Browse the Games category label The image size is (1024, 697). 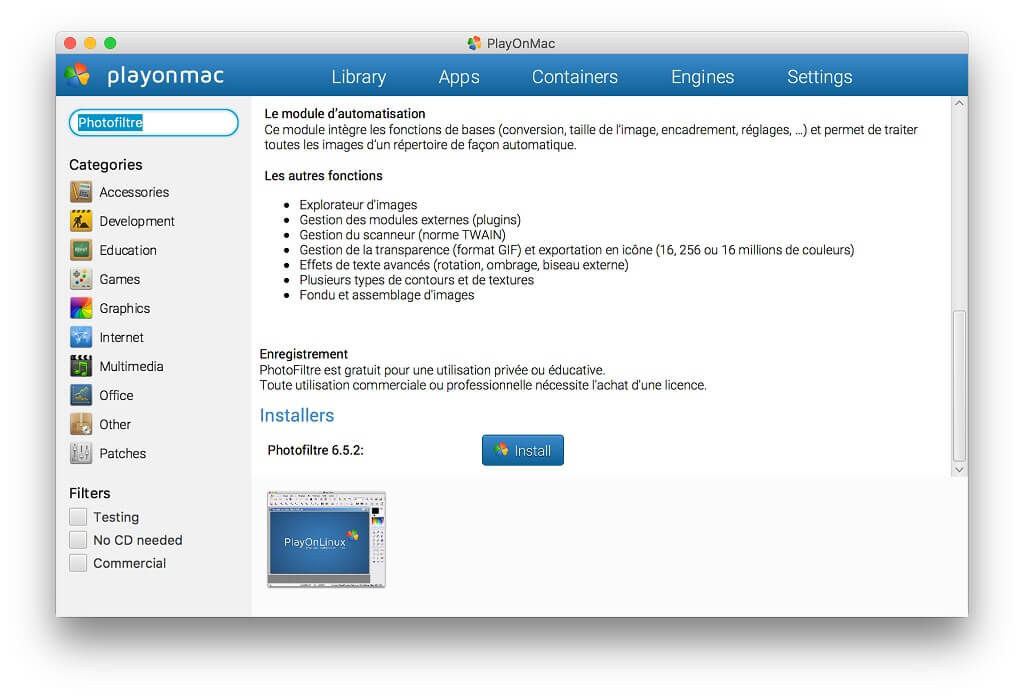coord(120,279)
